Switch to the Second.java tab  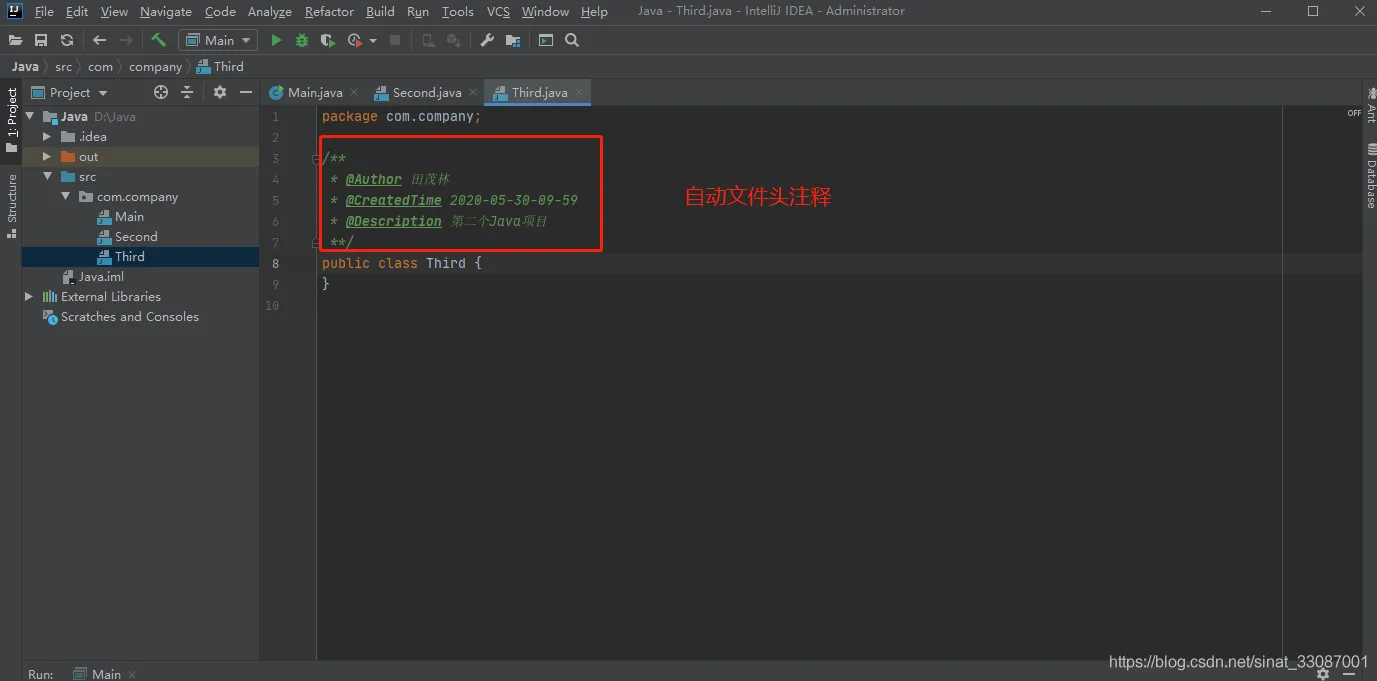coord(427,92)
